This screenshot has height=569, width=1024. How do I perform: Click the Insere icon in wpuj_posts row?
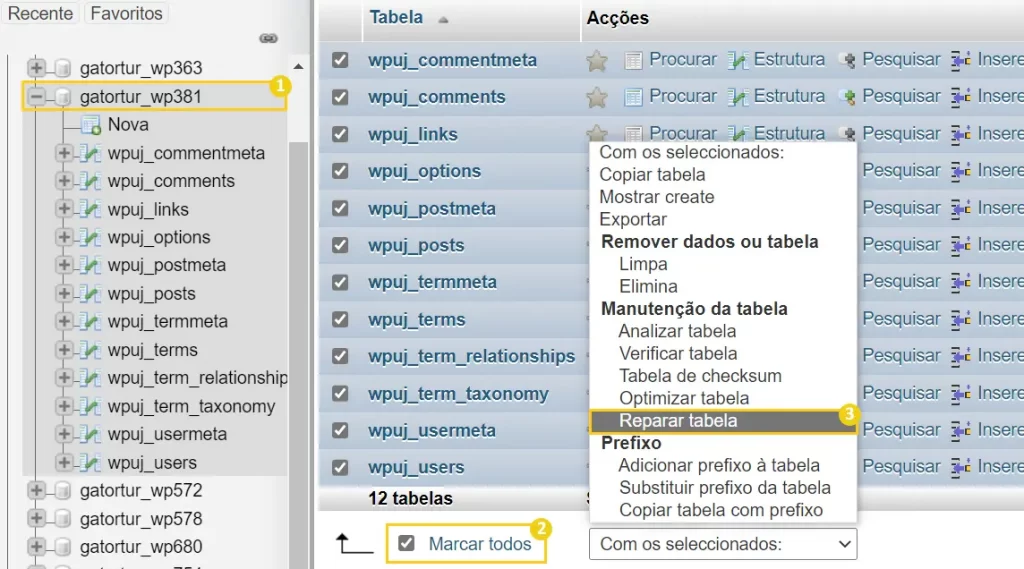[961, 246]
